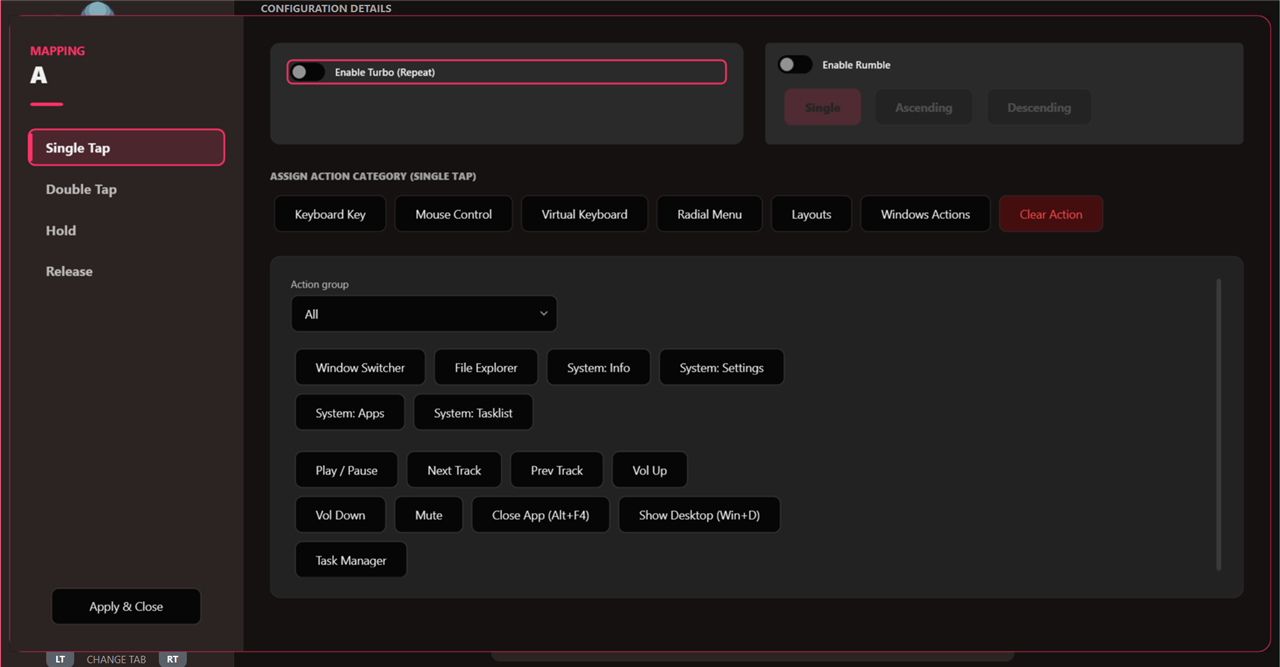Assign Next Track action
The height and width of the screenshot is (667, 1280).
tap(454, 470)
